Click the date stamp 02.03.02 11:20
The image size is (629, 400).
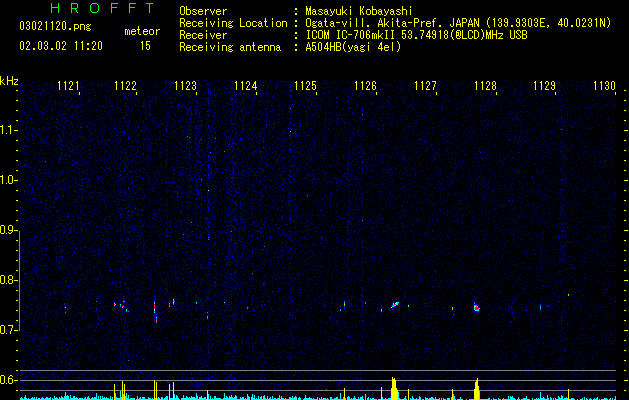point(61,46)
